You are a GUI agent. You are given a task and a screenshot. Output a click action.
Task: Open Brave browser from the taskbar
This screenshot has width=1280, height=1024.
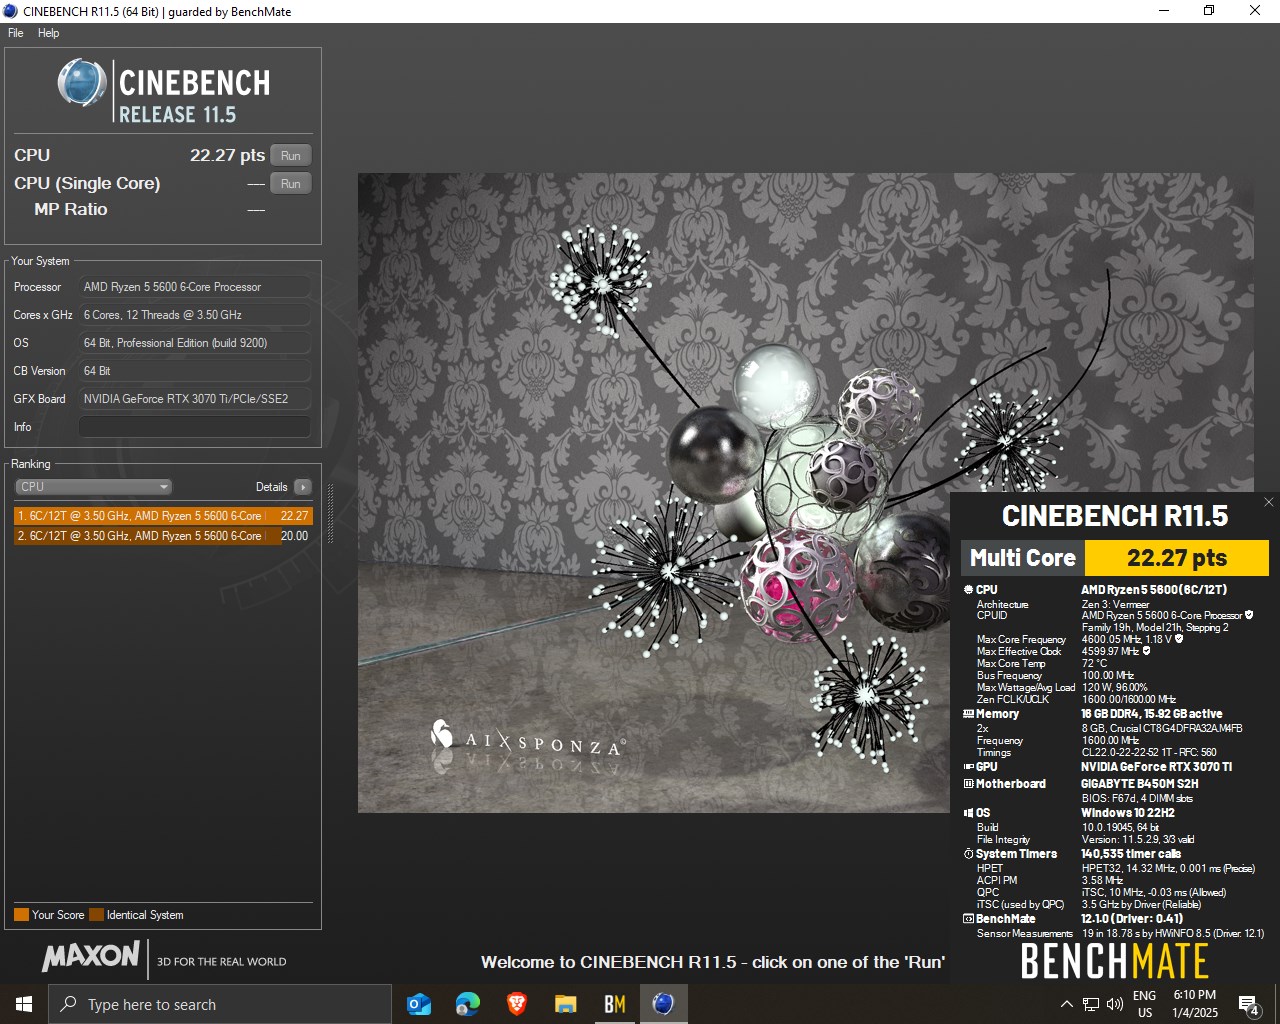coord(517,1004)
